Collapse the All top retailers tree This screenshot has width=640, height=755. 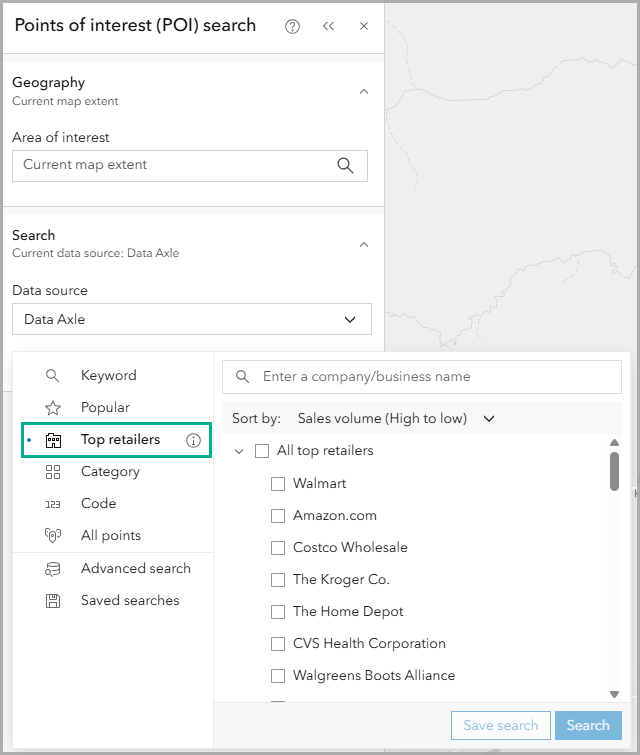[x=239, y=451]
